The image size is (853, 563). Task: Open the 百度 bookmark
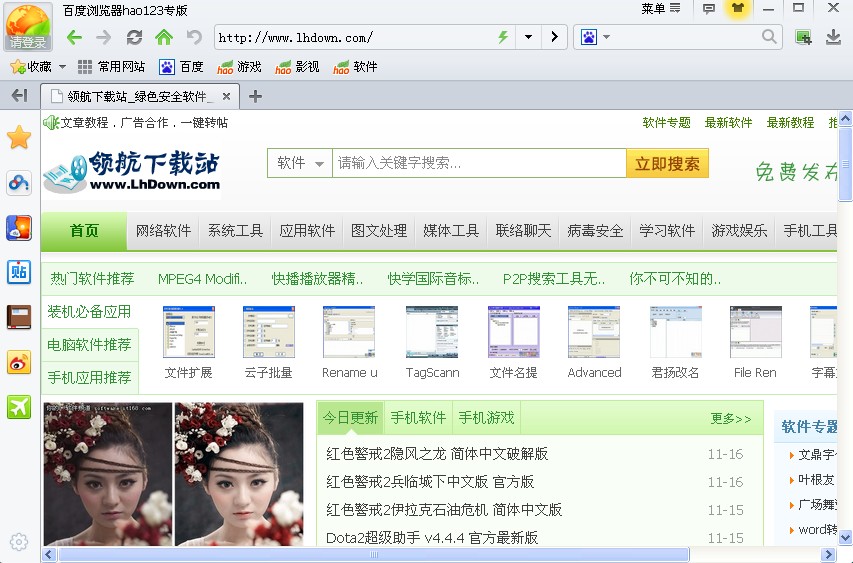(x=181, y=67)
